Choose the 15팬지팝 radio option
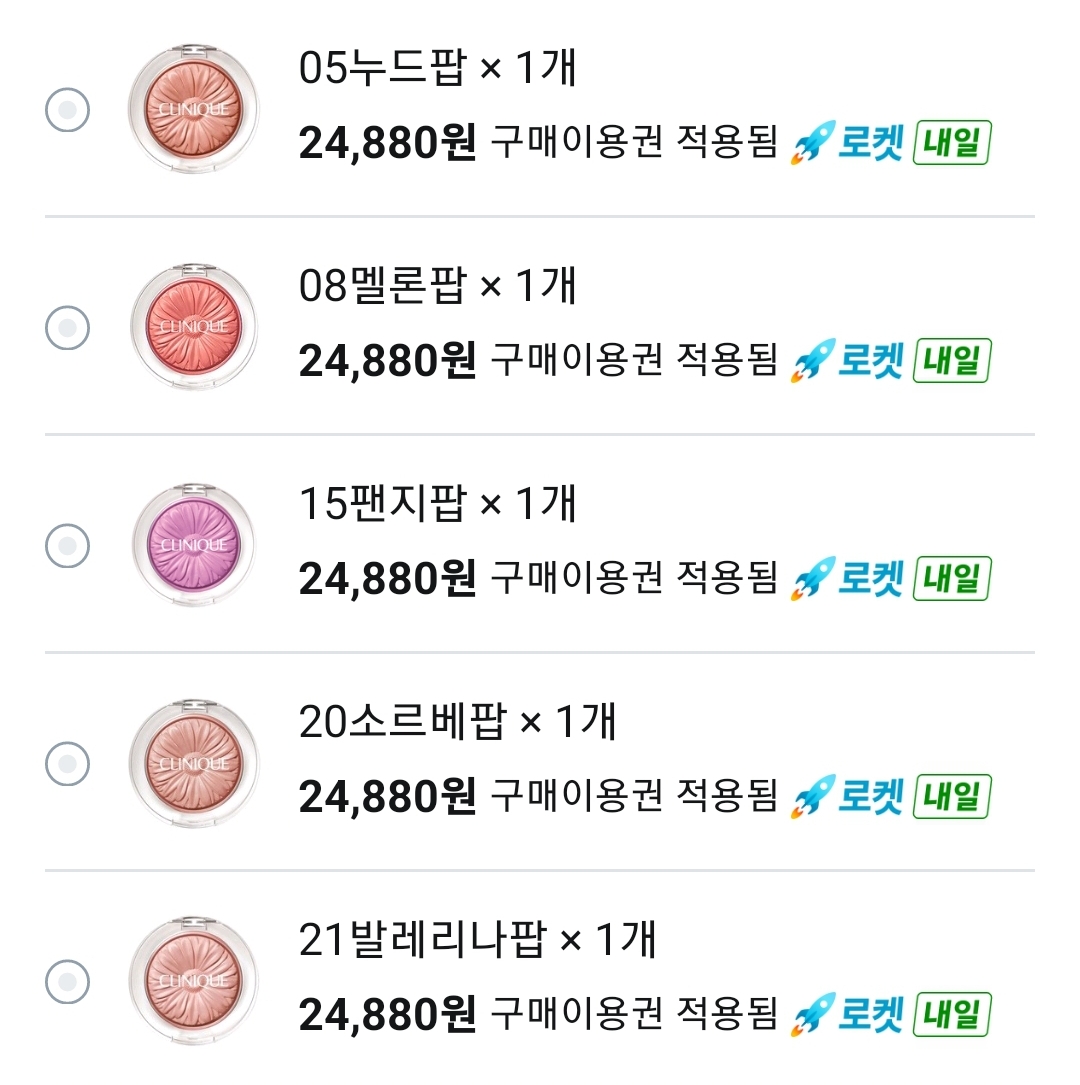 [68, 545]
